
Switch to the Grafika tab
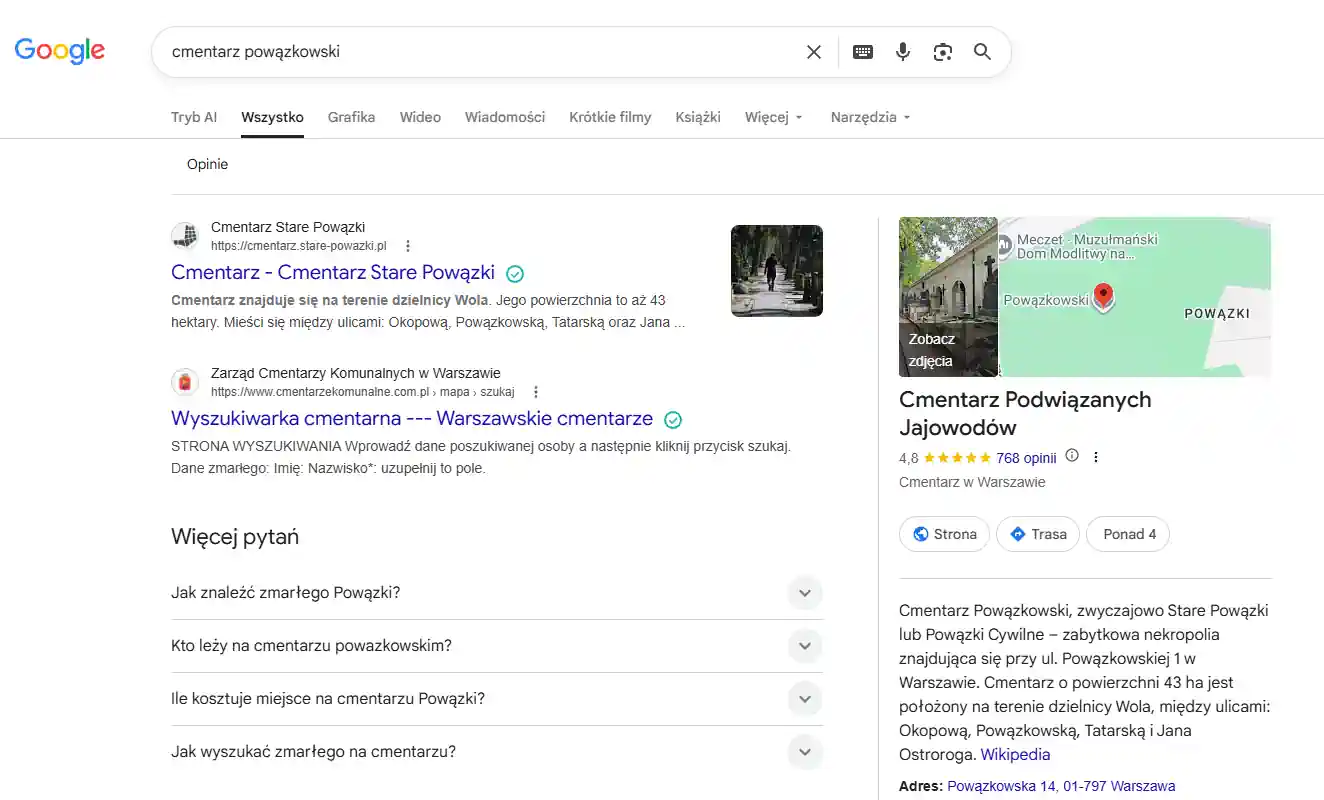[352, 117]
